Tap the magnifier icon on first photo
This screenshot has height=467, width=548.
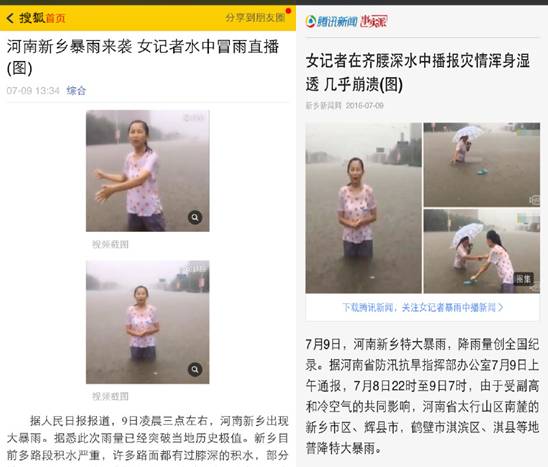coord(195,217)
